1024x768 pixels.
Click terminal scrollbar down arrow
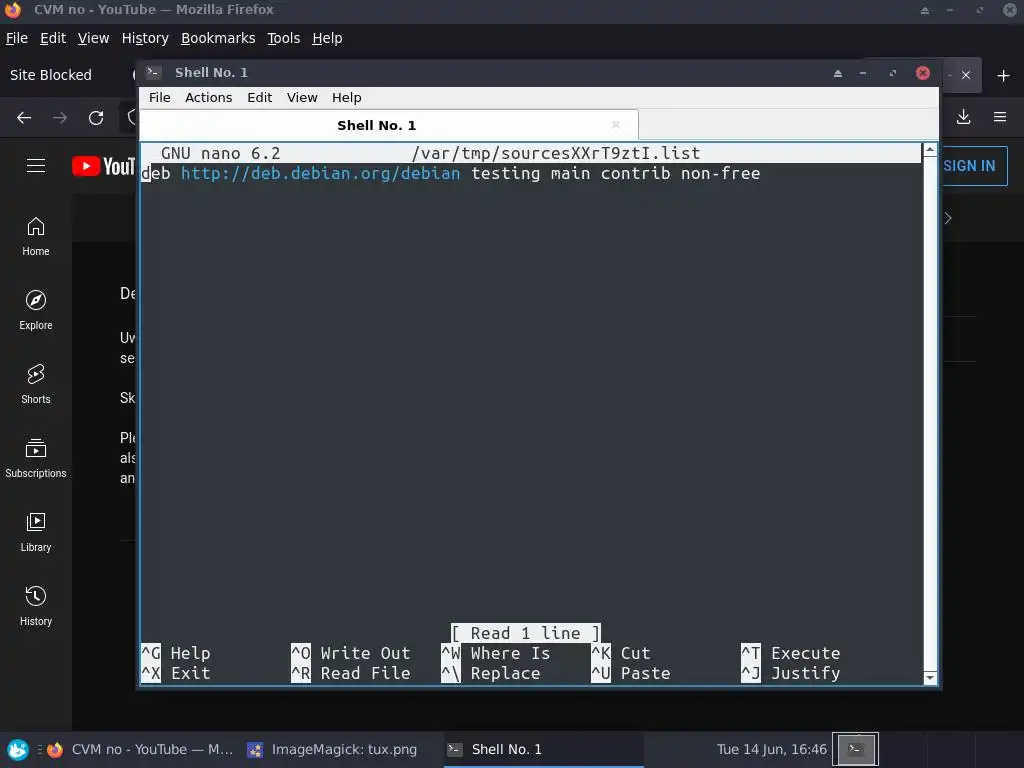coord(930,678)
